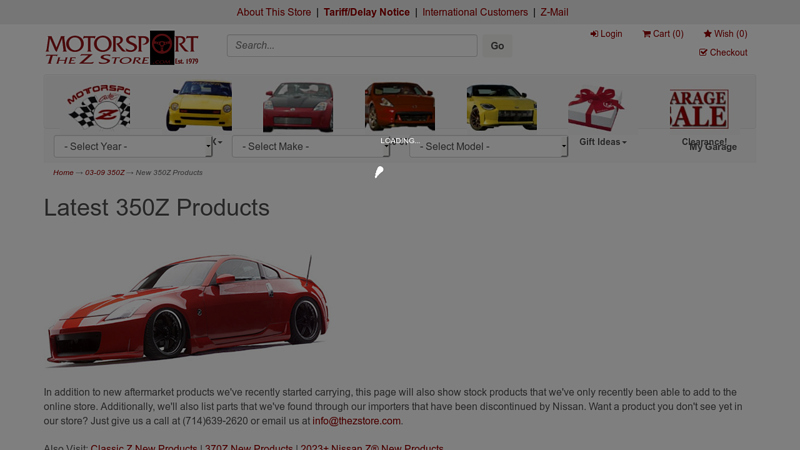Open the Login page
Viewport: 800px width, 450px height.
[606, 34]
